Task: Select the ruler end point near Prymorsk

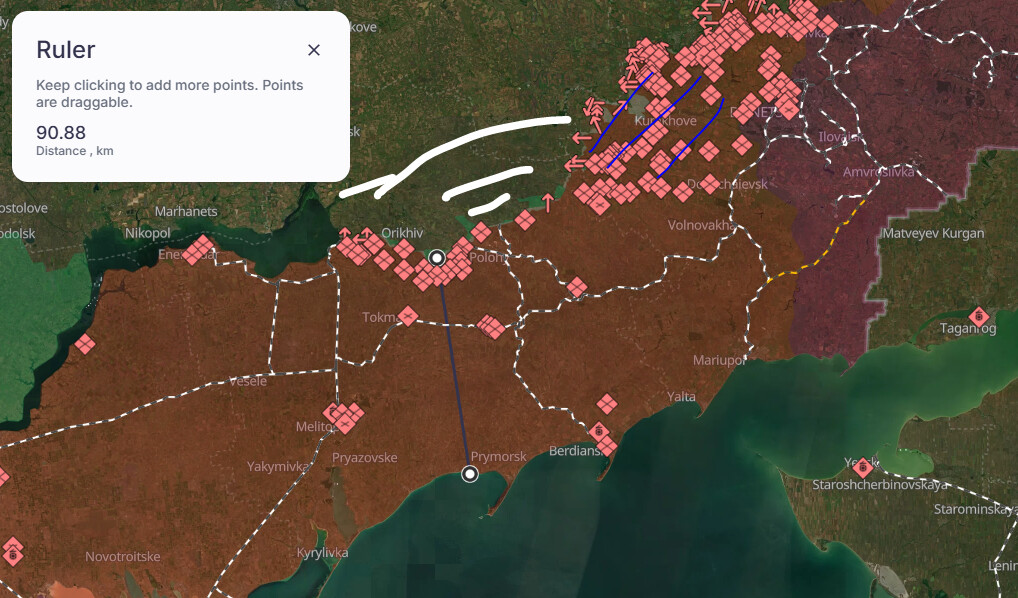Action: tap(469, 474)
